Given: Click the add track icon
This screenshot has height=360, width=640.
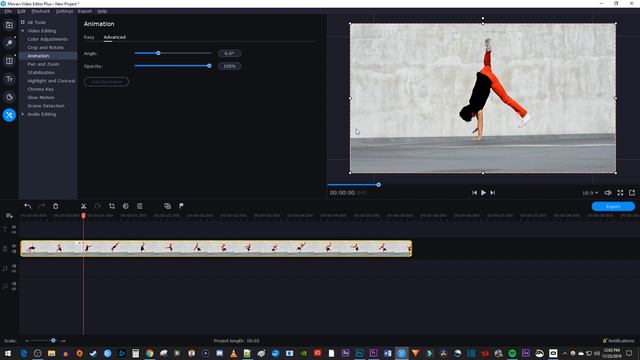Looking at the screenshot, I should (x=9, y=216).
